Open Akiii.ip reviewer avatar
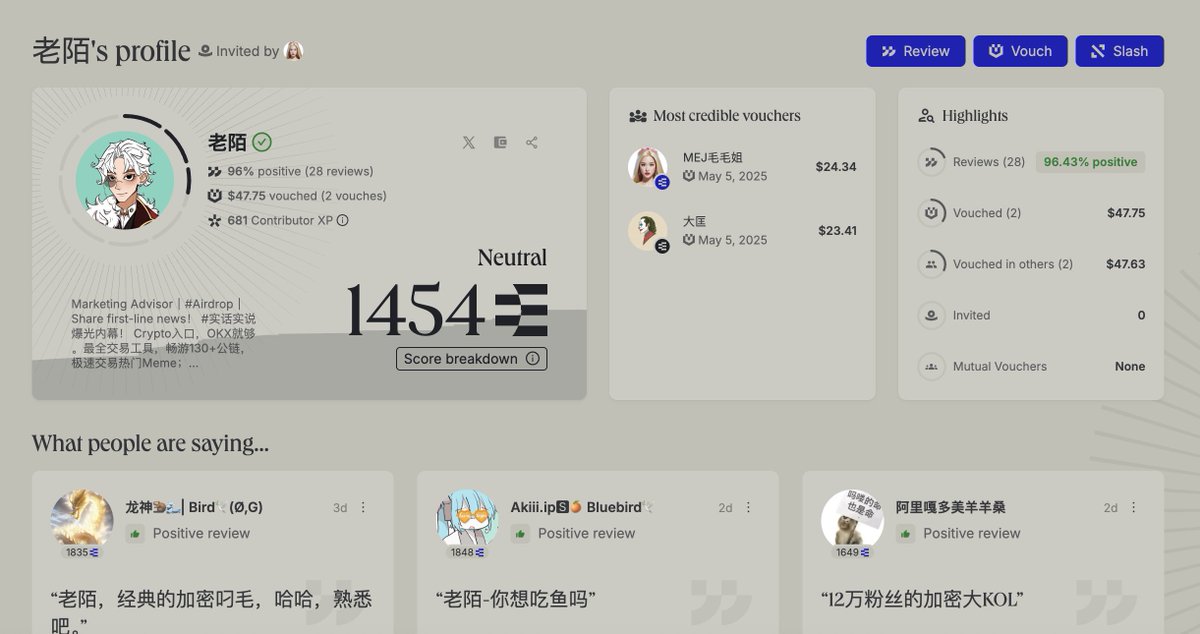1200x634 pixels. click(467, 519)
